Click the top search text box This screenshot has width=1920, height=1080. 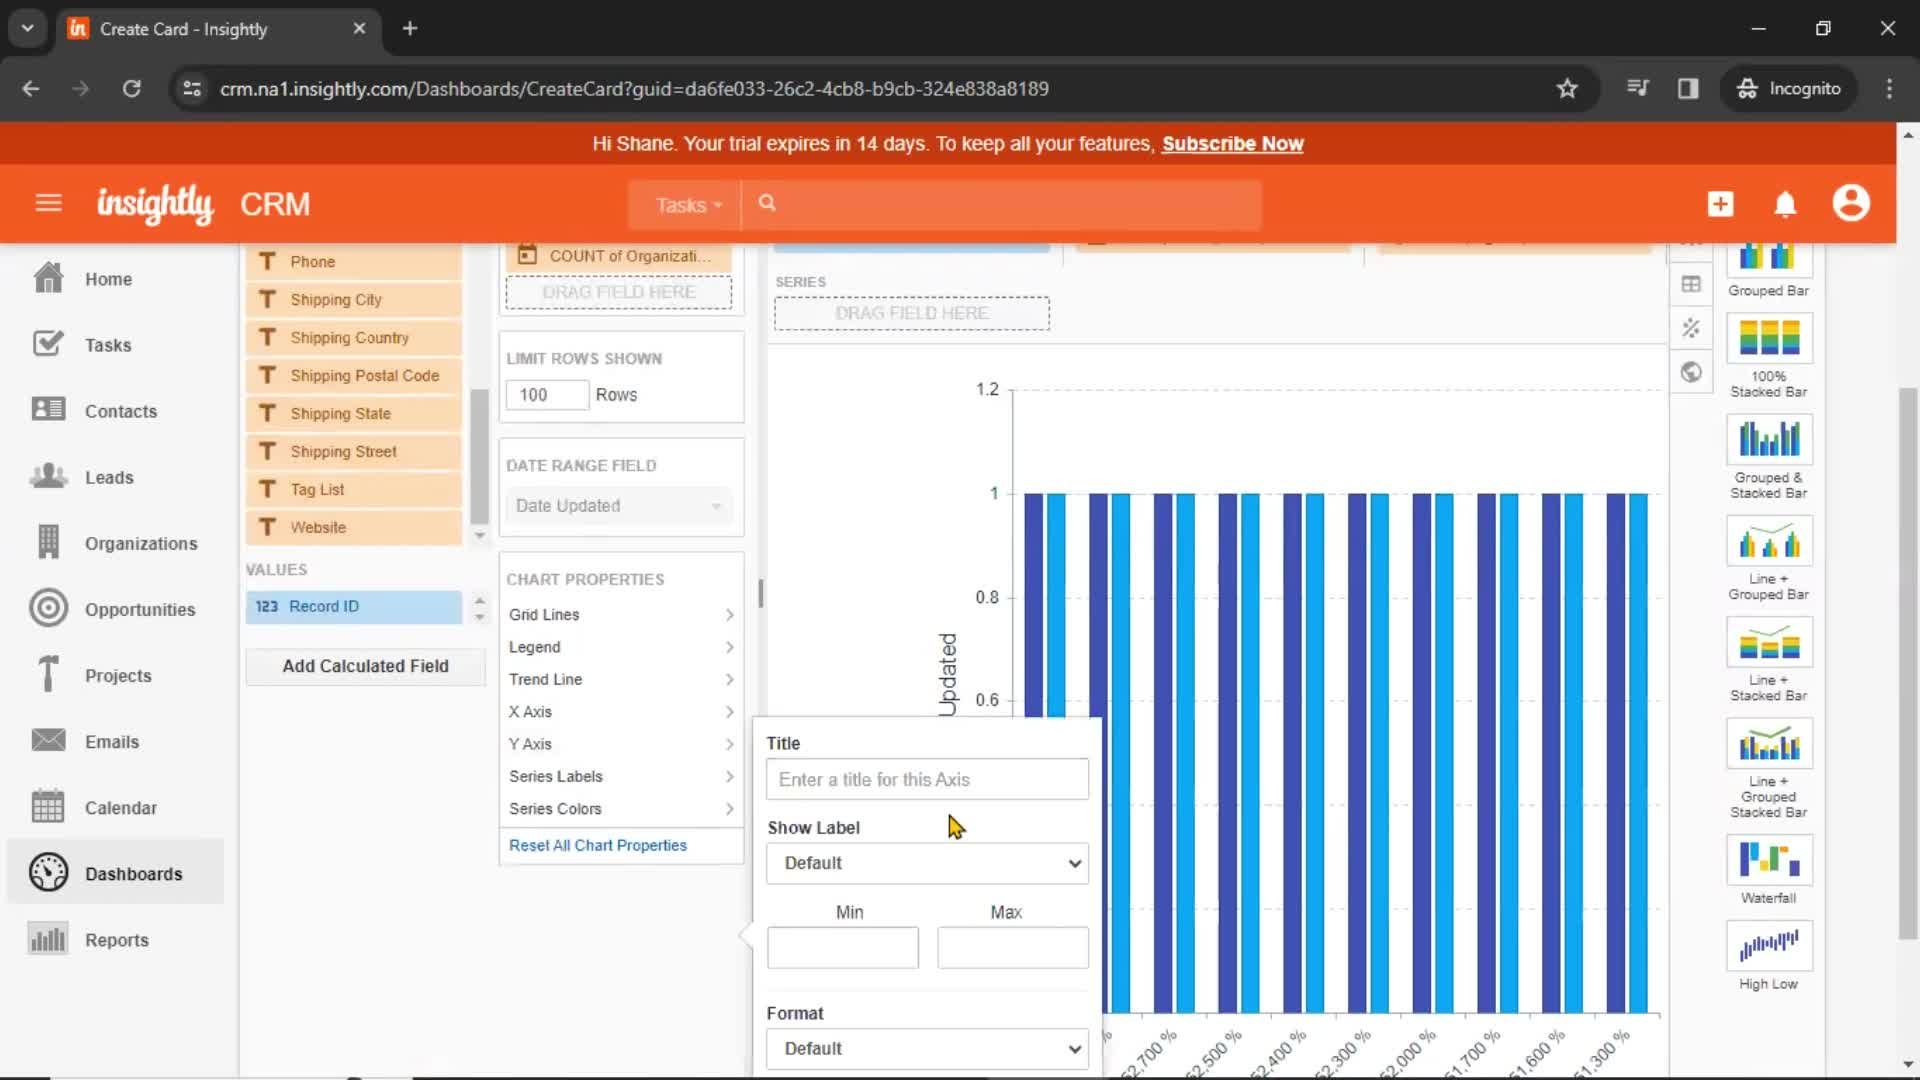[x=1000, y=204]
